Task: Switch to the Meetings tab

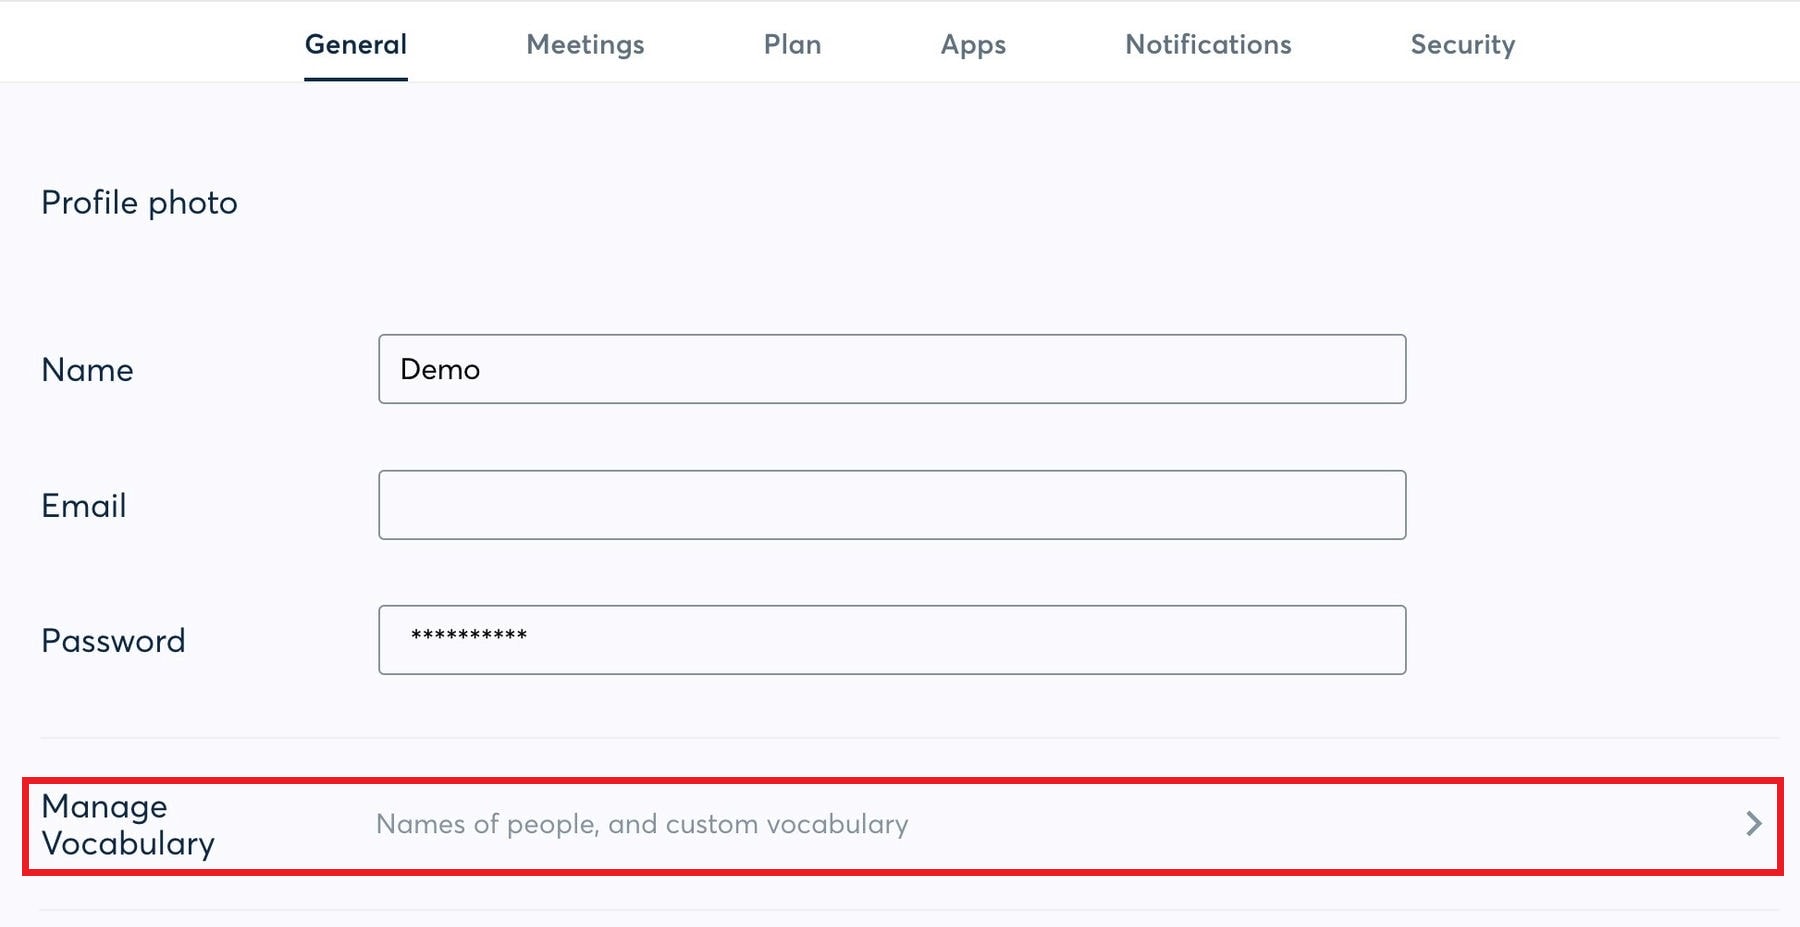Action: [585, 44]
